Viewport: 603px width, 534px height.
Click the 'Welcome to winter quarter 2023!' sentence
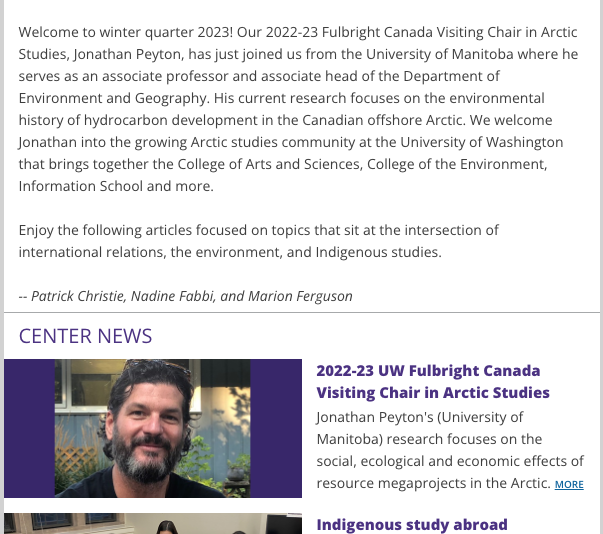pos(126,32)
